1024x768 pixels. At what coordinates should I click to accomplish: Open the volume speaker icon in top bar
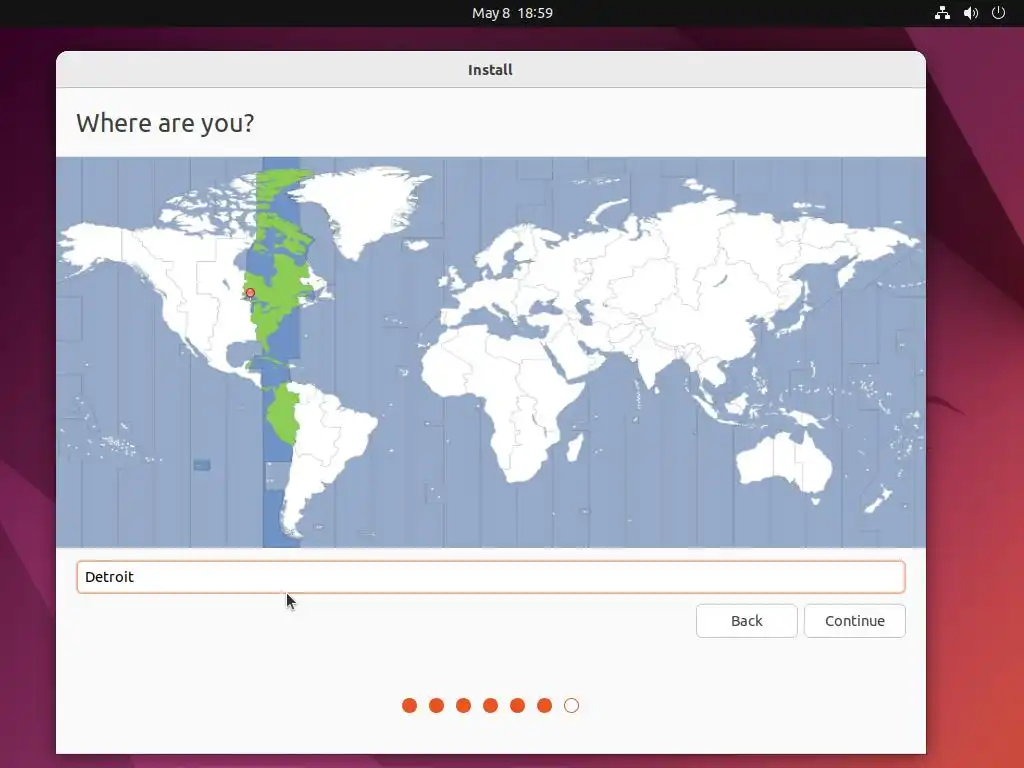point(970,12)
